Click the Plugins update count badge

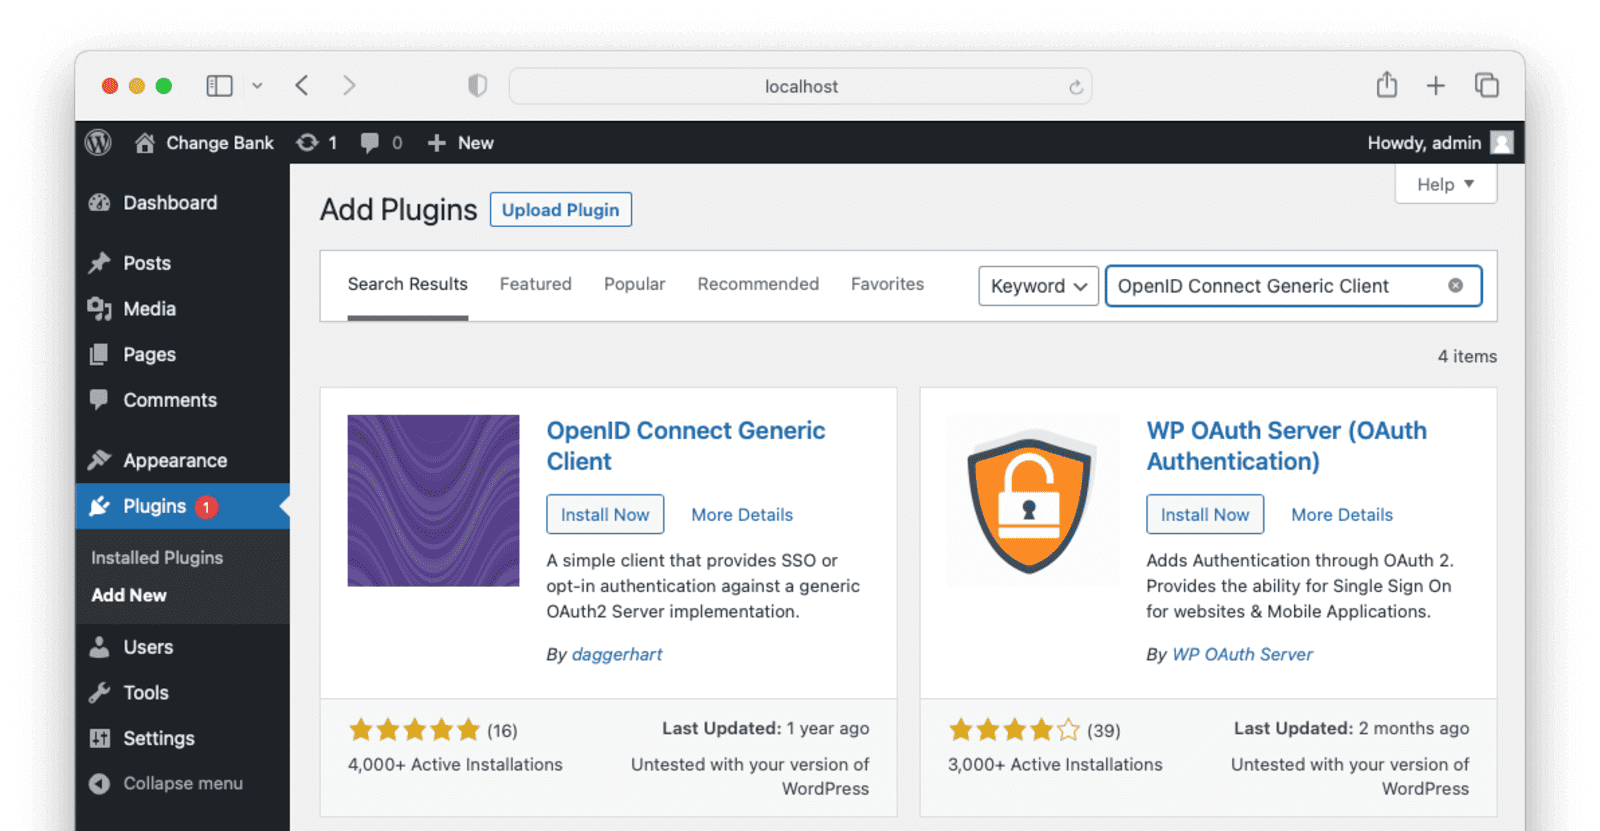pos(206,507)
